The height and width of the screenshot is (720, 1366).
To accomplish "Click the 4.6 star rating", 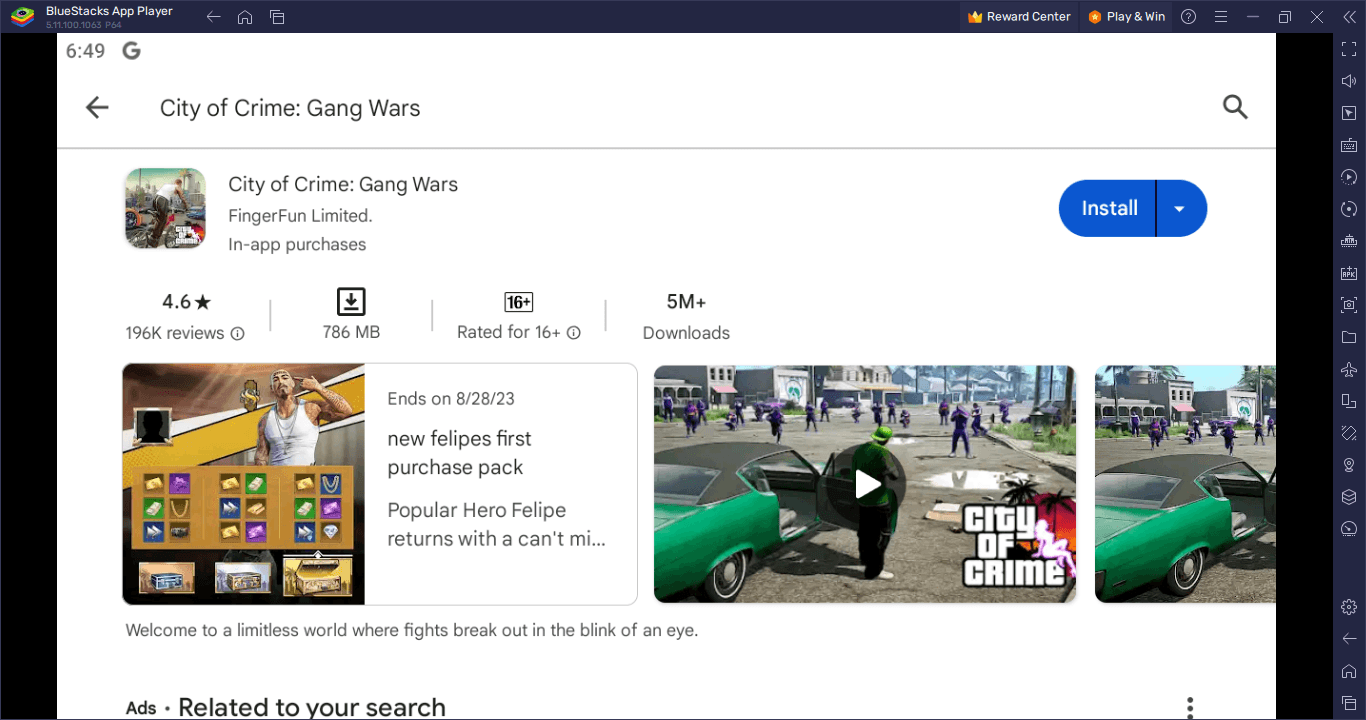I will click(x=186, y=302).
